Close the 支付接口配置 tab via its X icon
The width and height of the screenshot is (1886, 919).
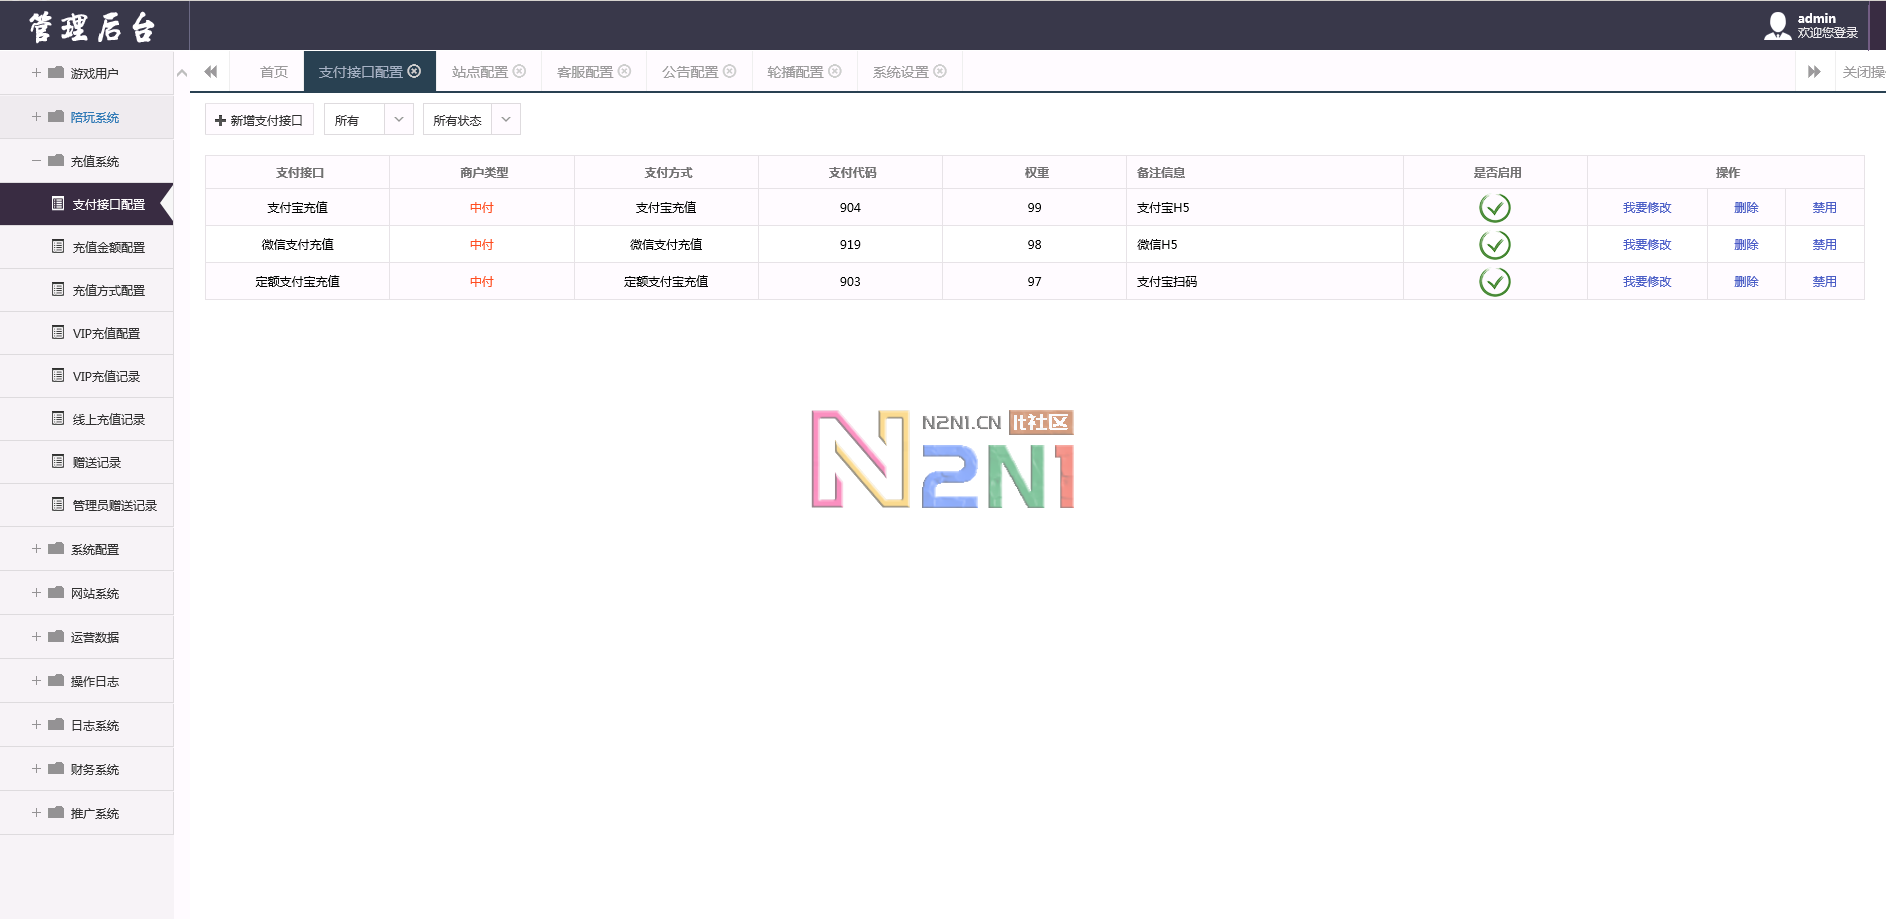click(414, 71)
